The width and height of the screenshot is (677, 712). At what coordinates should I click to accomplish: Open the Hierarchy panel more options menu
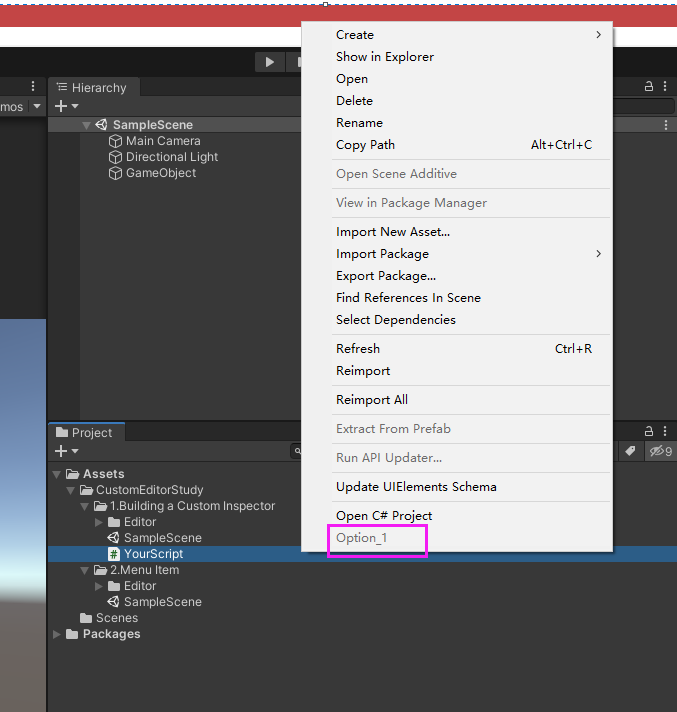665,86
